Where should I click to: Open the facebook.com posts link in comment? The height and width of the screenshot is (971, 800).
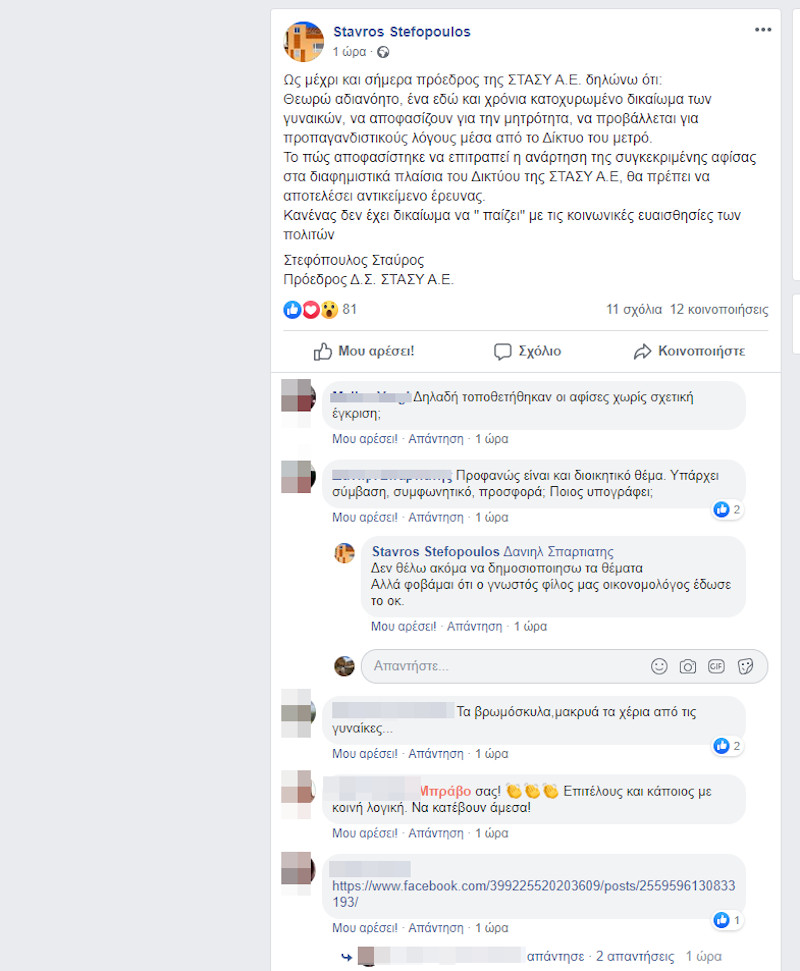533,894
